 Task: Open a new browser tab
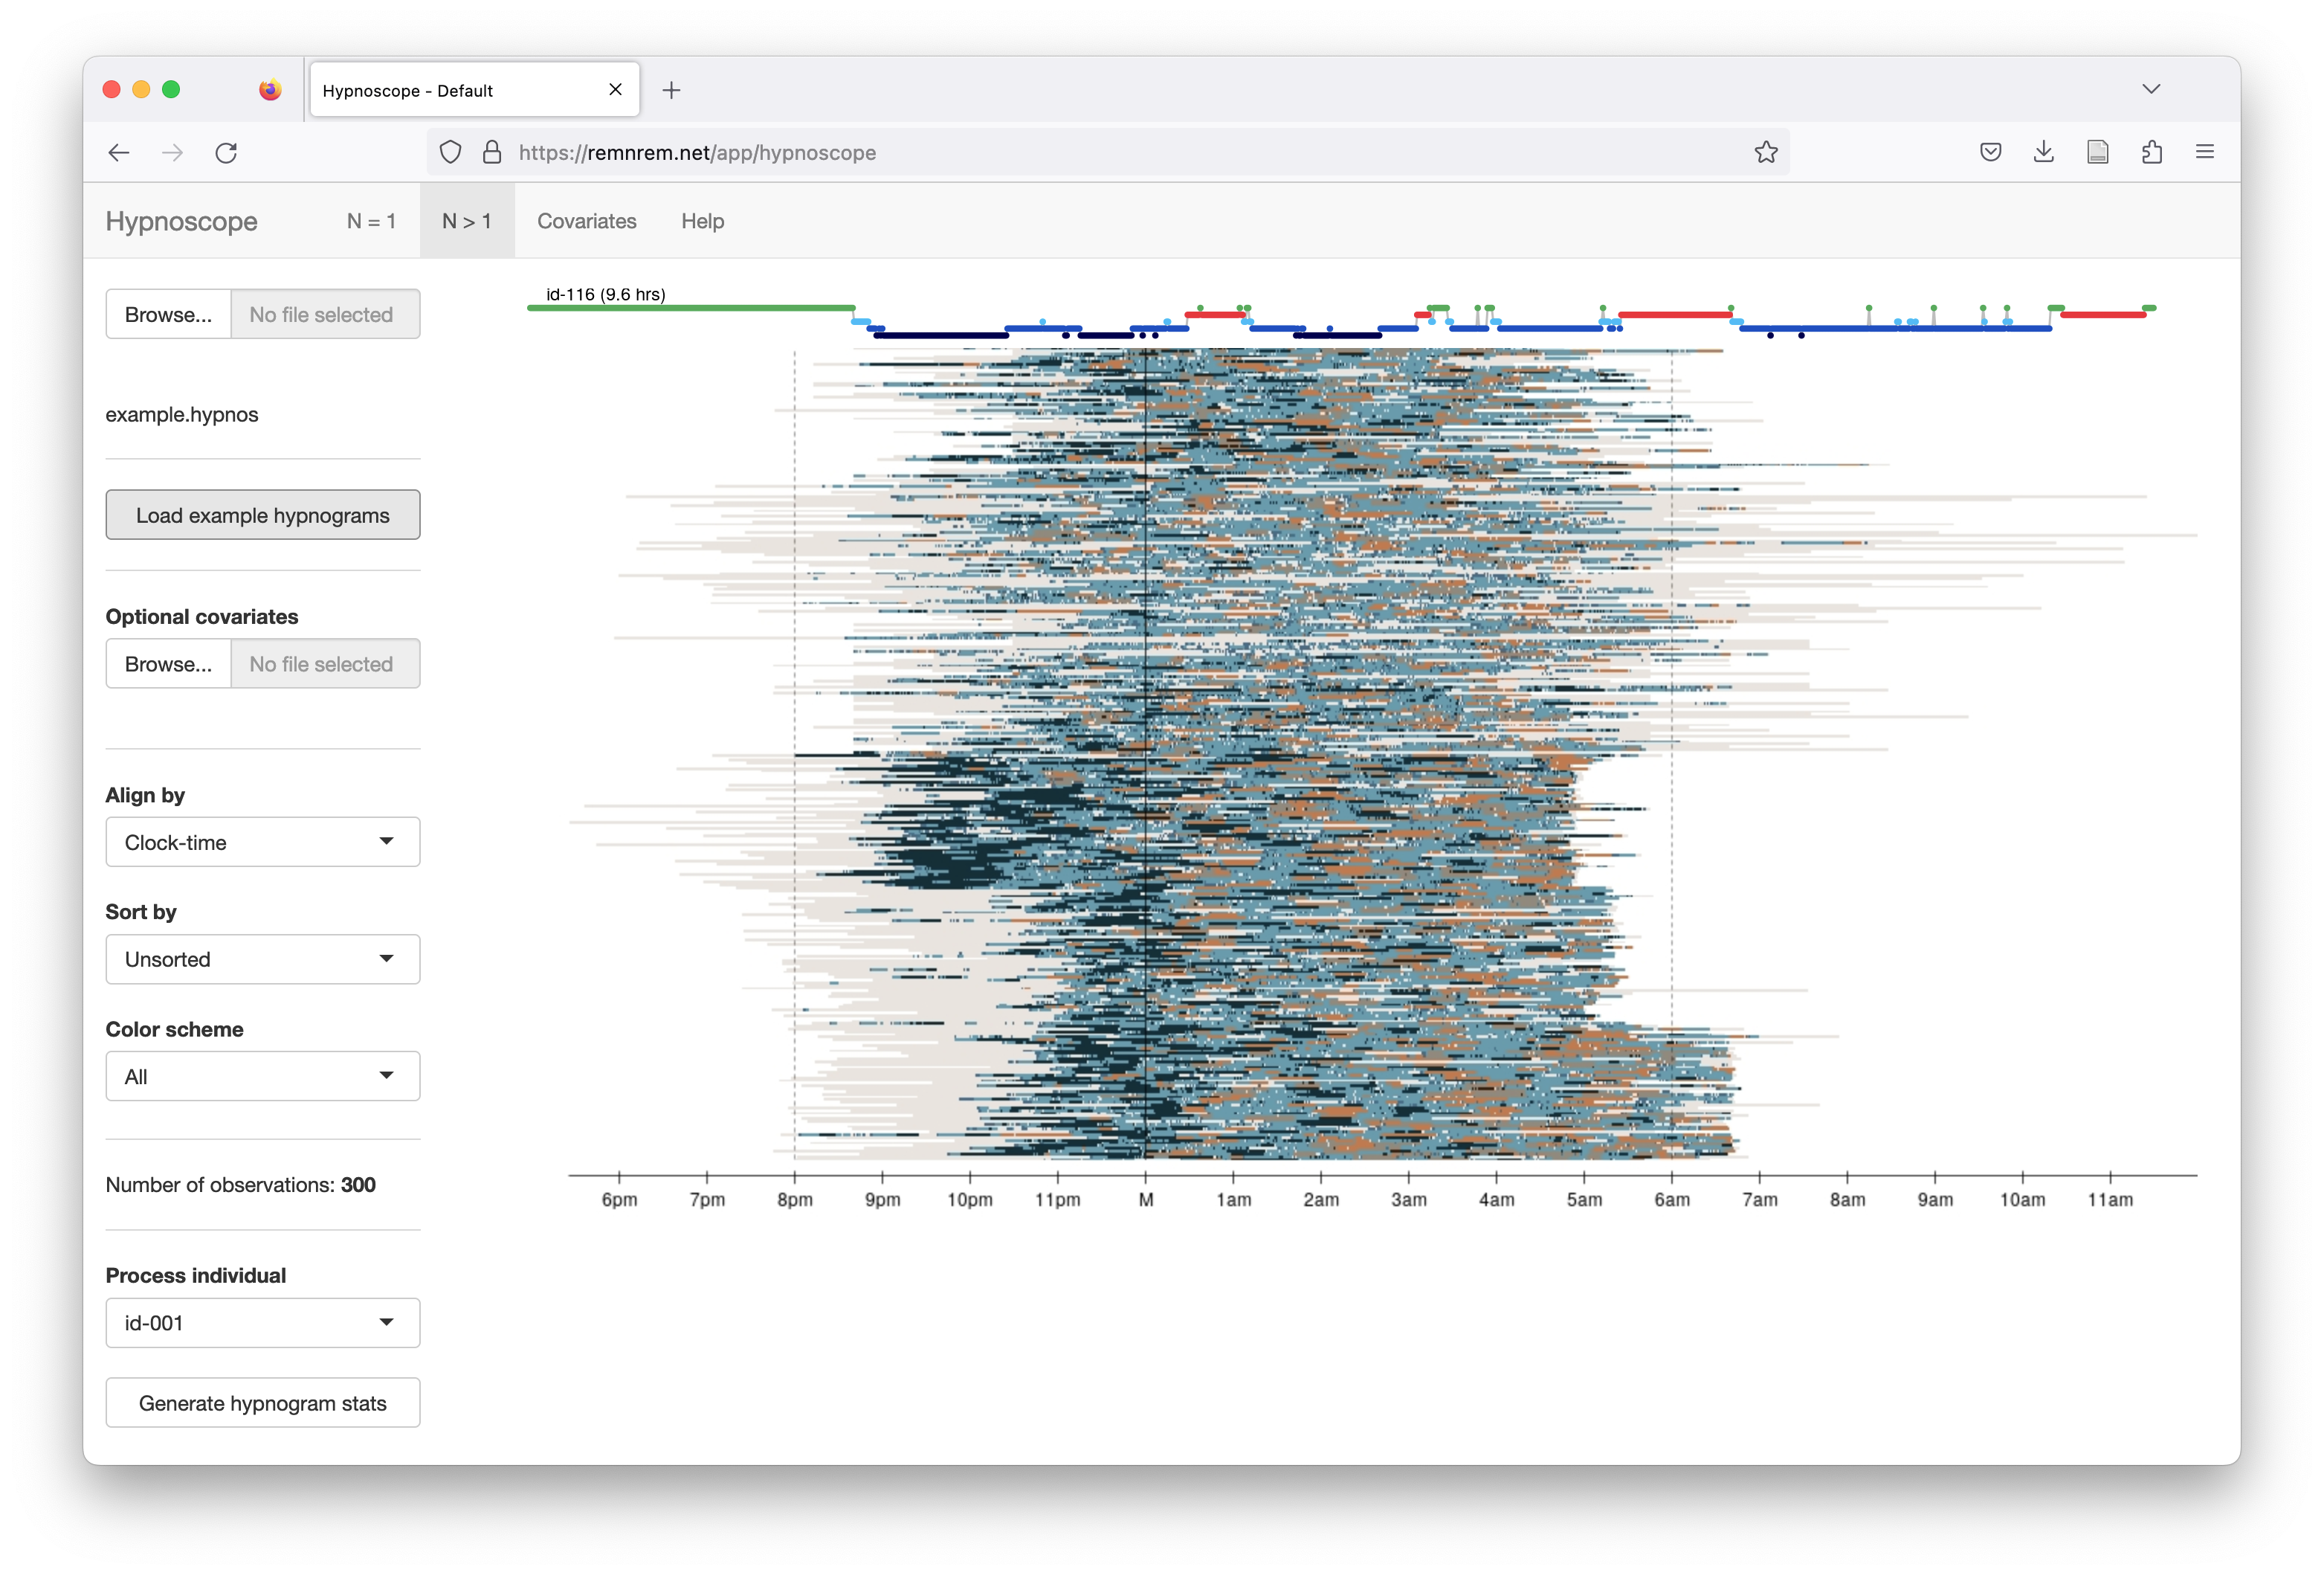(672, 90)
